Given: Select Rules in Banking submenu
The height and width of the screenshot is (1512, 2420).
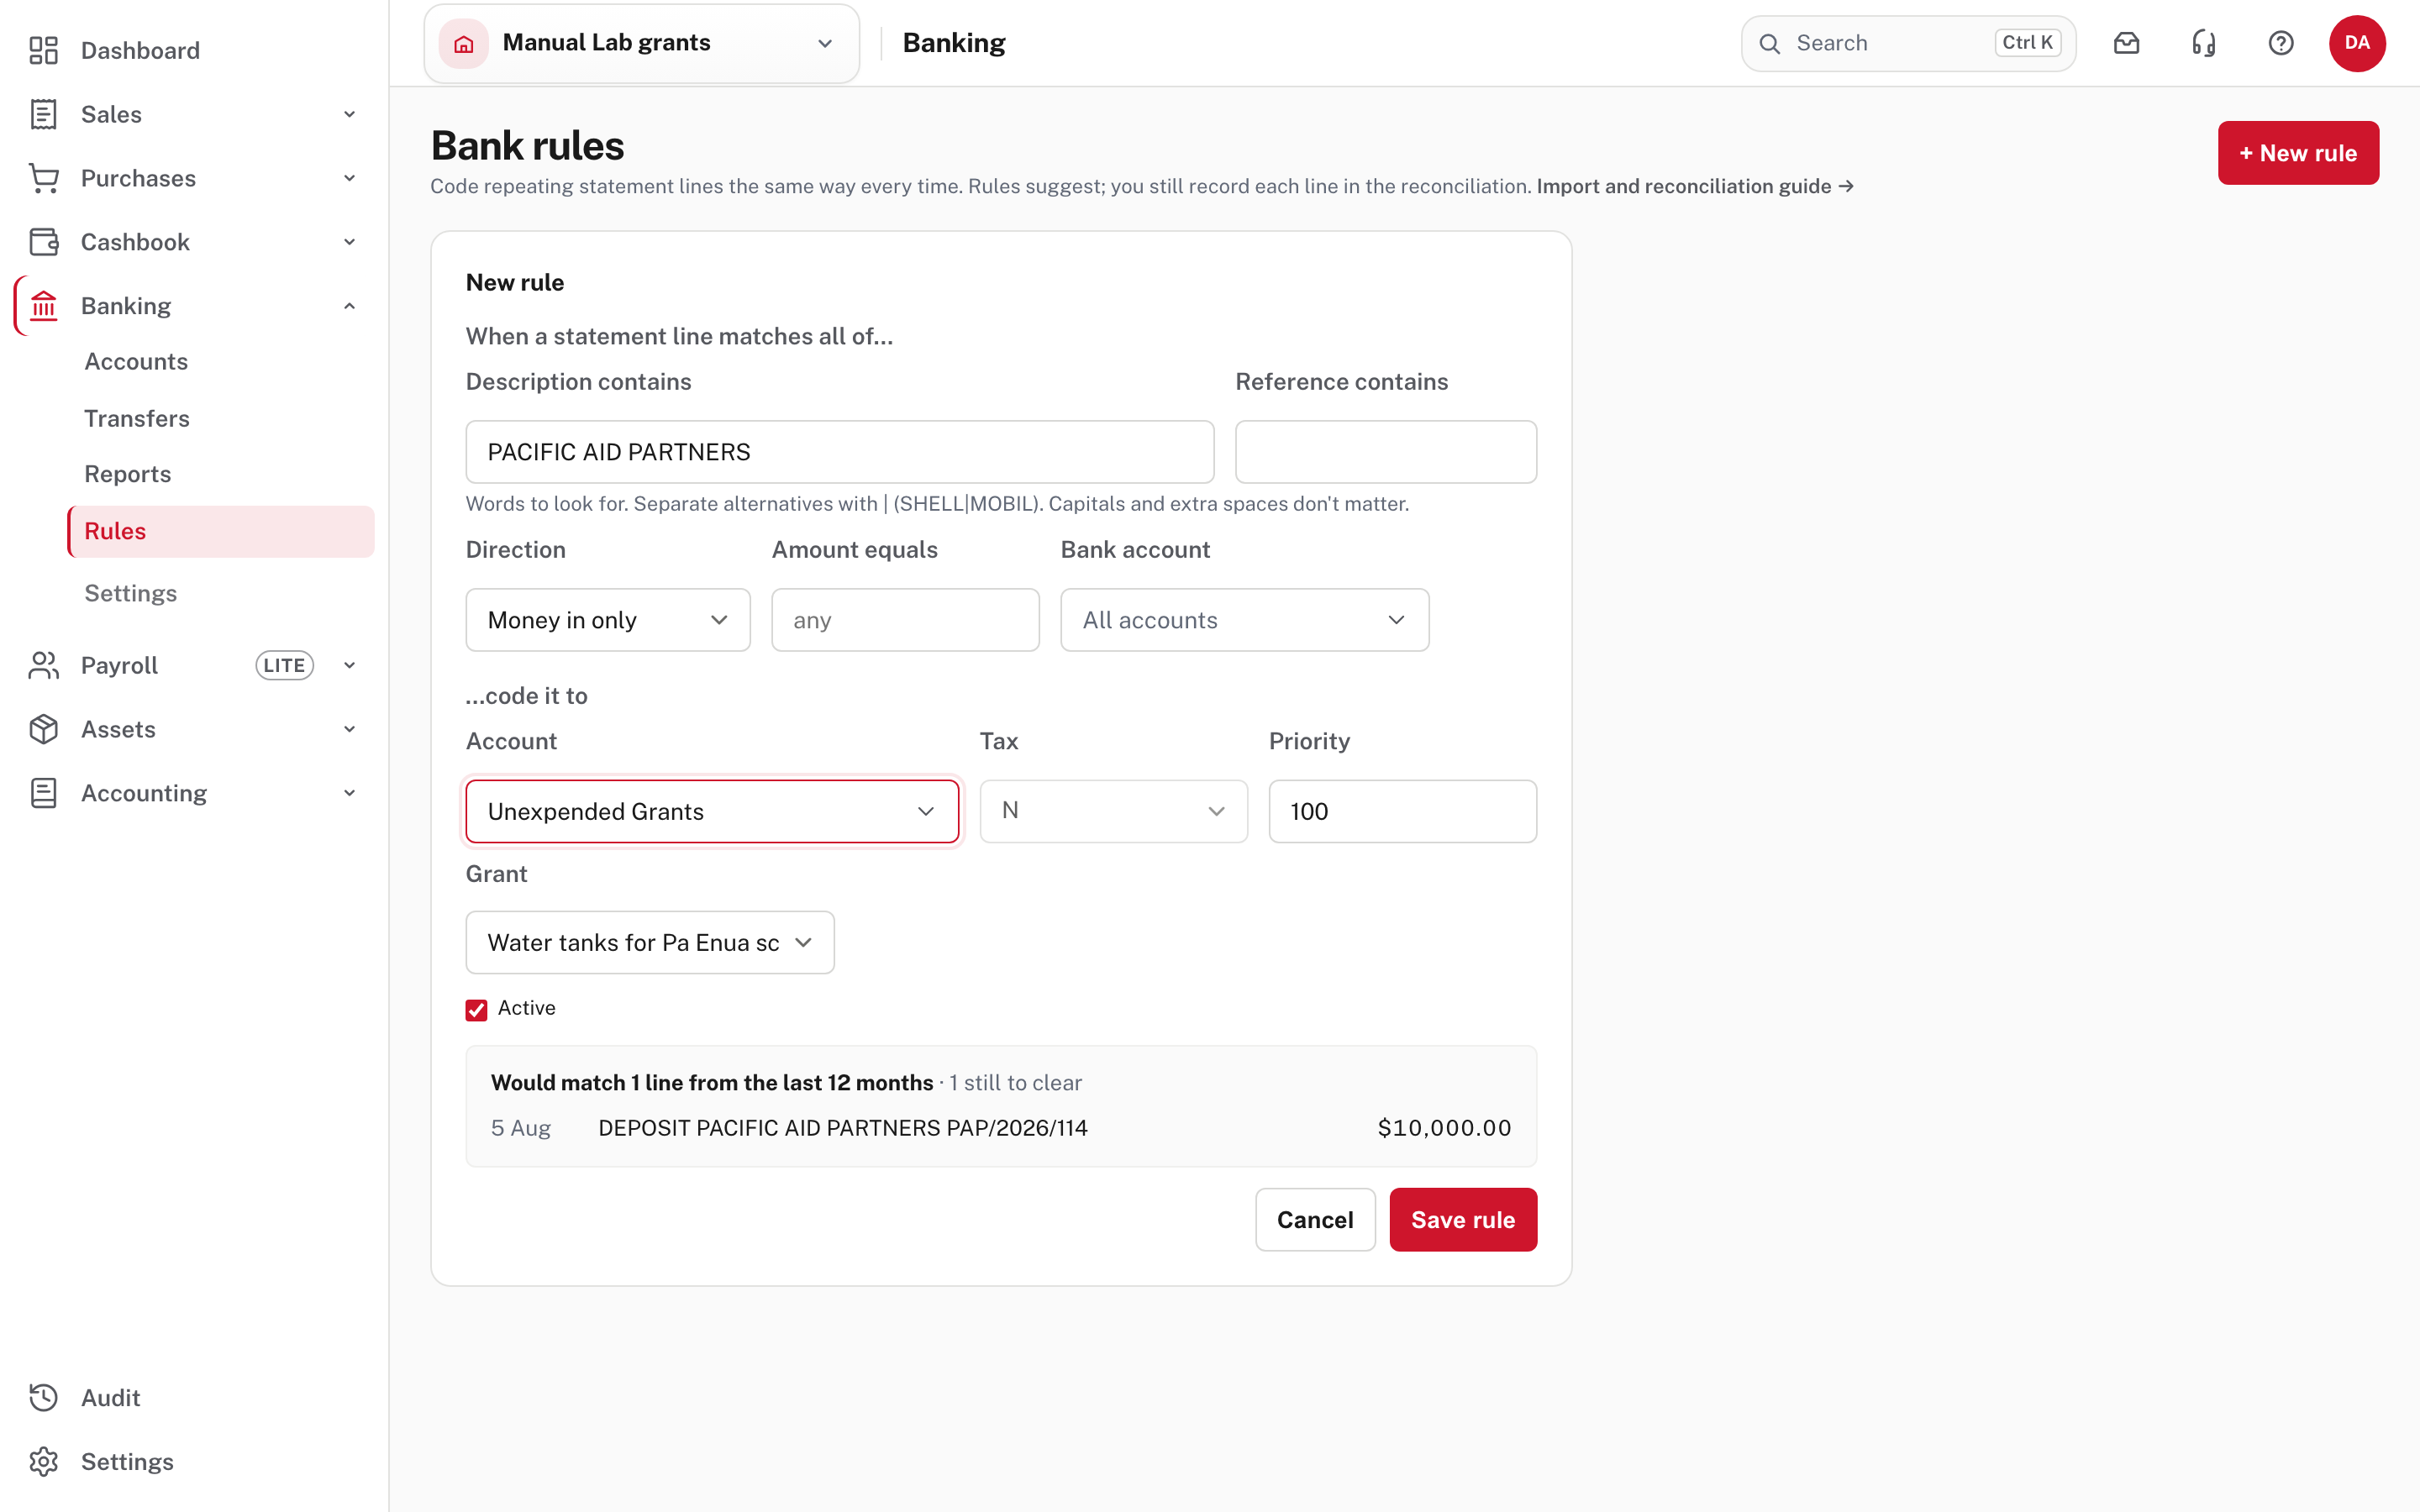Looking at the screenshot, I should (221, 531).
